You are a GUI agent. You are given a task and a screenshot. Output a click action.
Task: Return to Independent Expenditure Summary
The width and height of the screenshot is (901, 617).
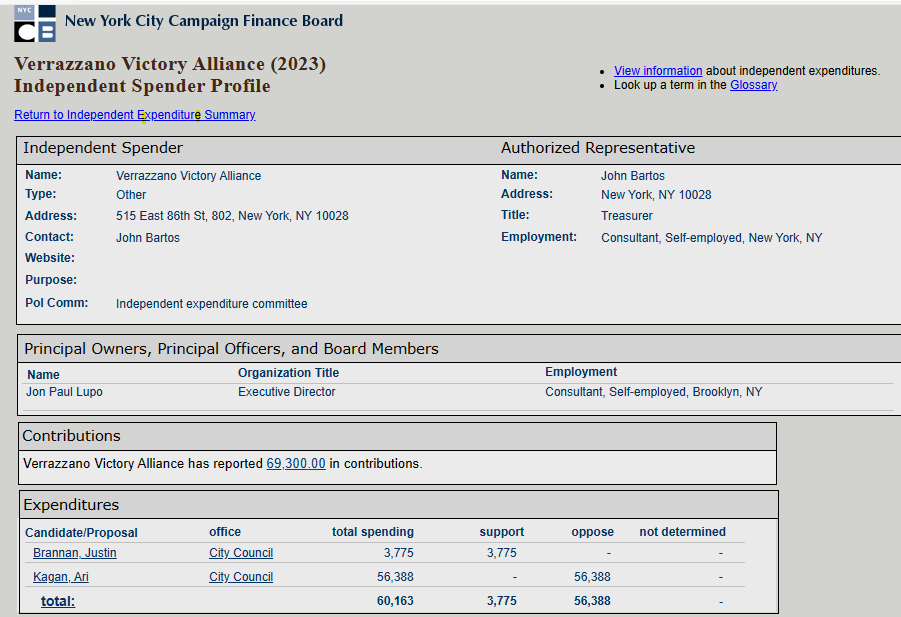[x=135, y=115]
